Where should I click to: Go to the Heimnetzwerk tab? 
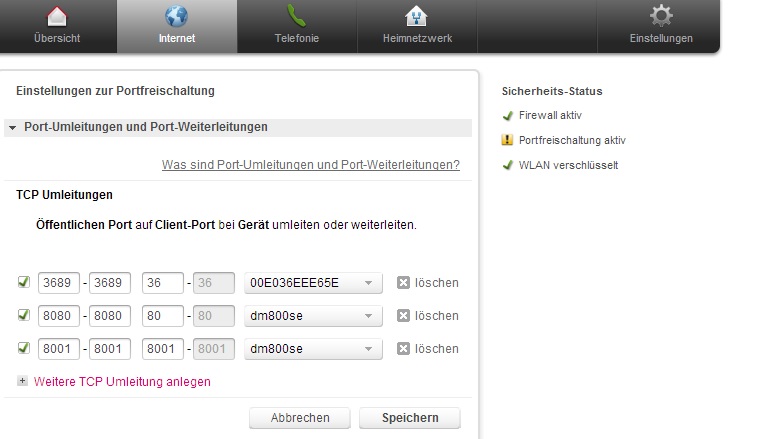417,26
